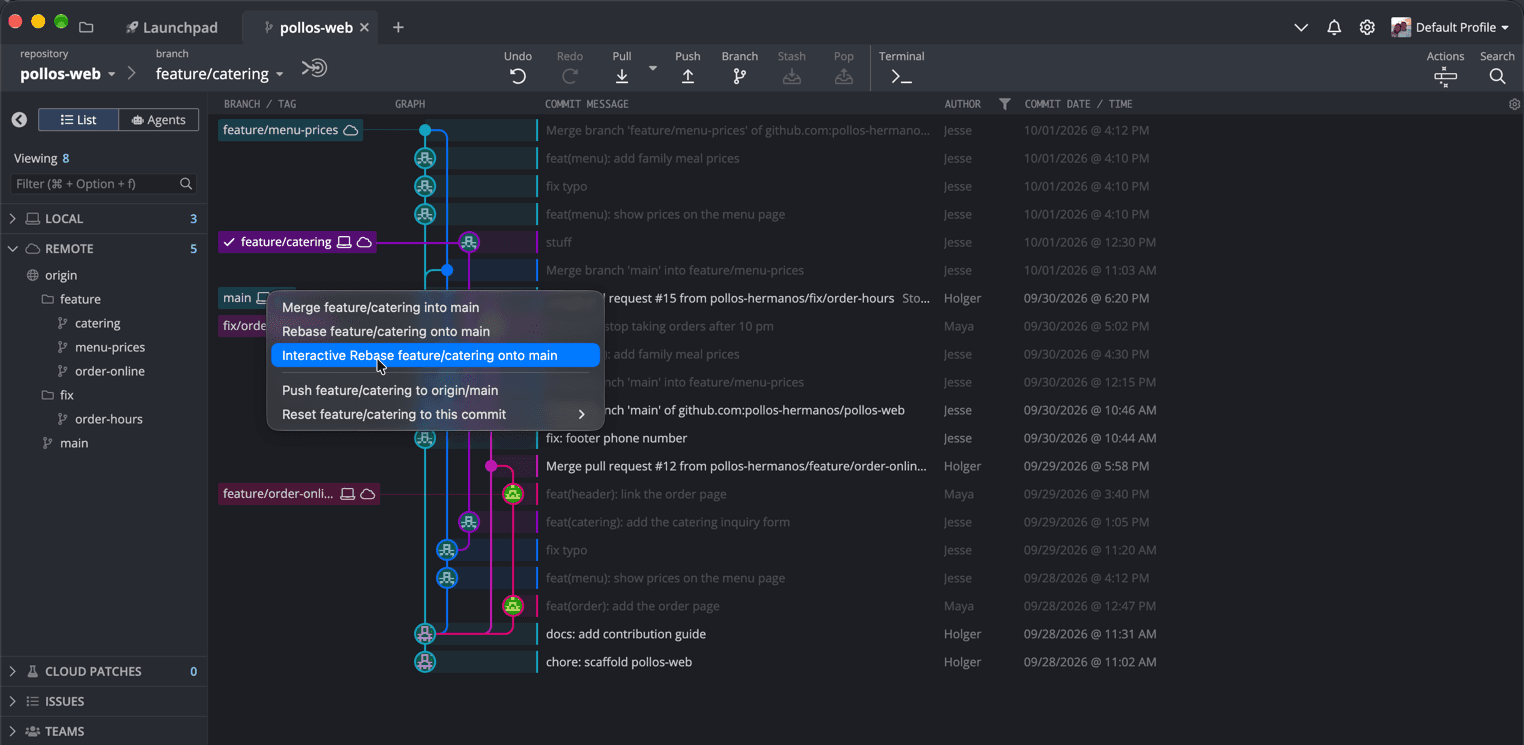Image resolution: width=1524 pixels, height=745 pixels.
Task: Switch left panel to List view
Action: [x=78, y=120]
